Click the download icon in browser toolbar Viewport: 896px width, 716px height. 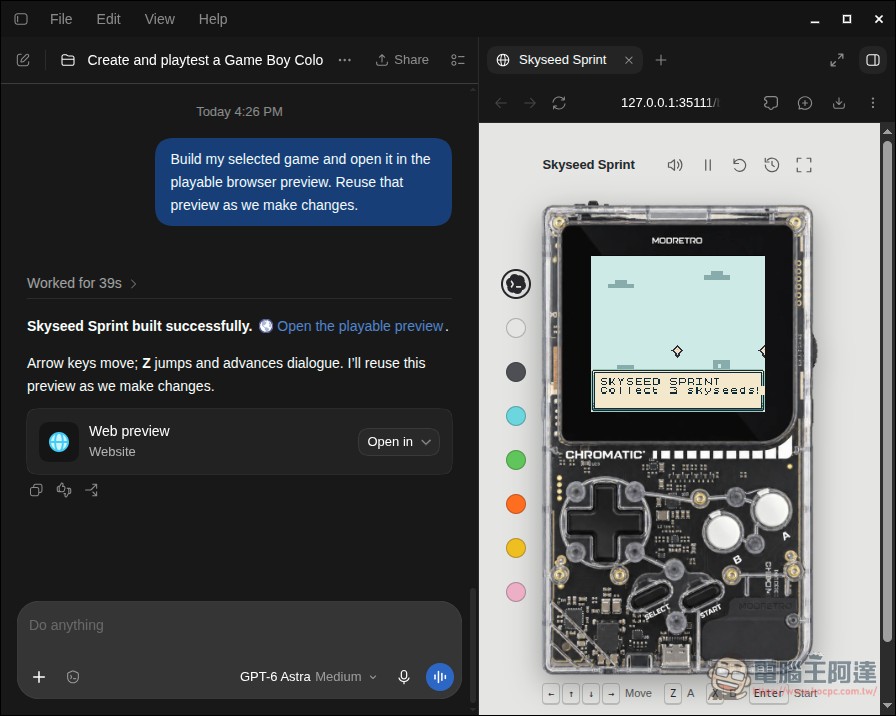[x=839, y=103]
